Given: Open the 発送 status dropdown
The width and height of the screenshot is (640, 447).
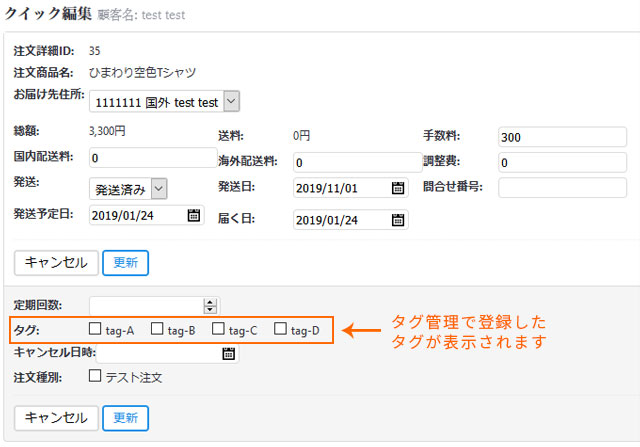Looking at the screenshot, I should 158,189.
